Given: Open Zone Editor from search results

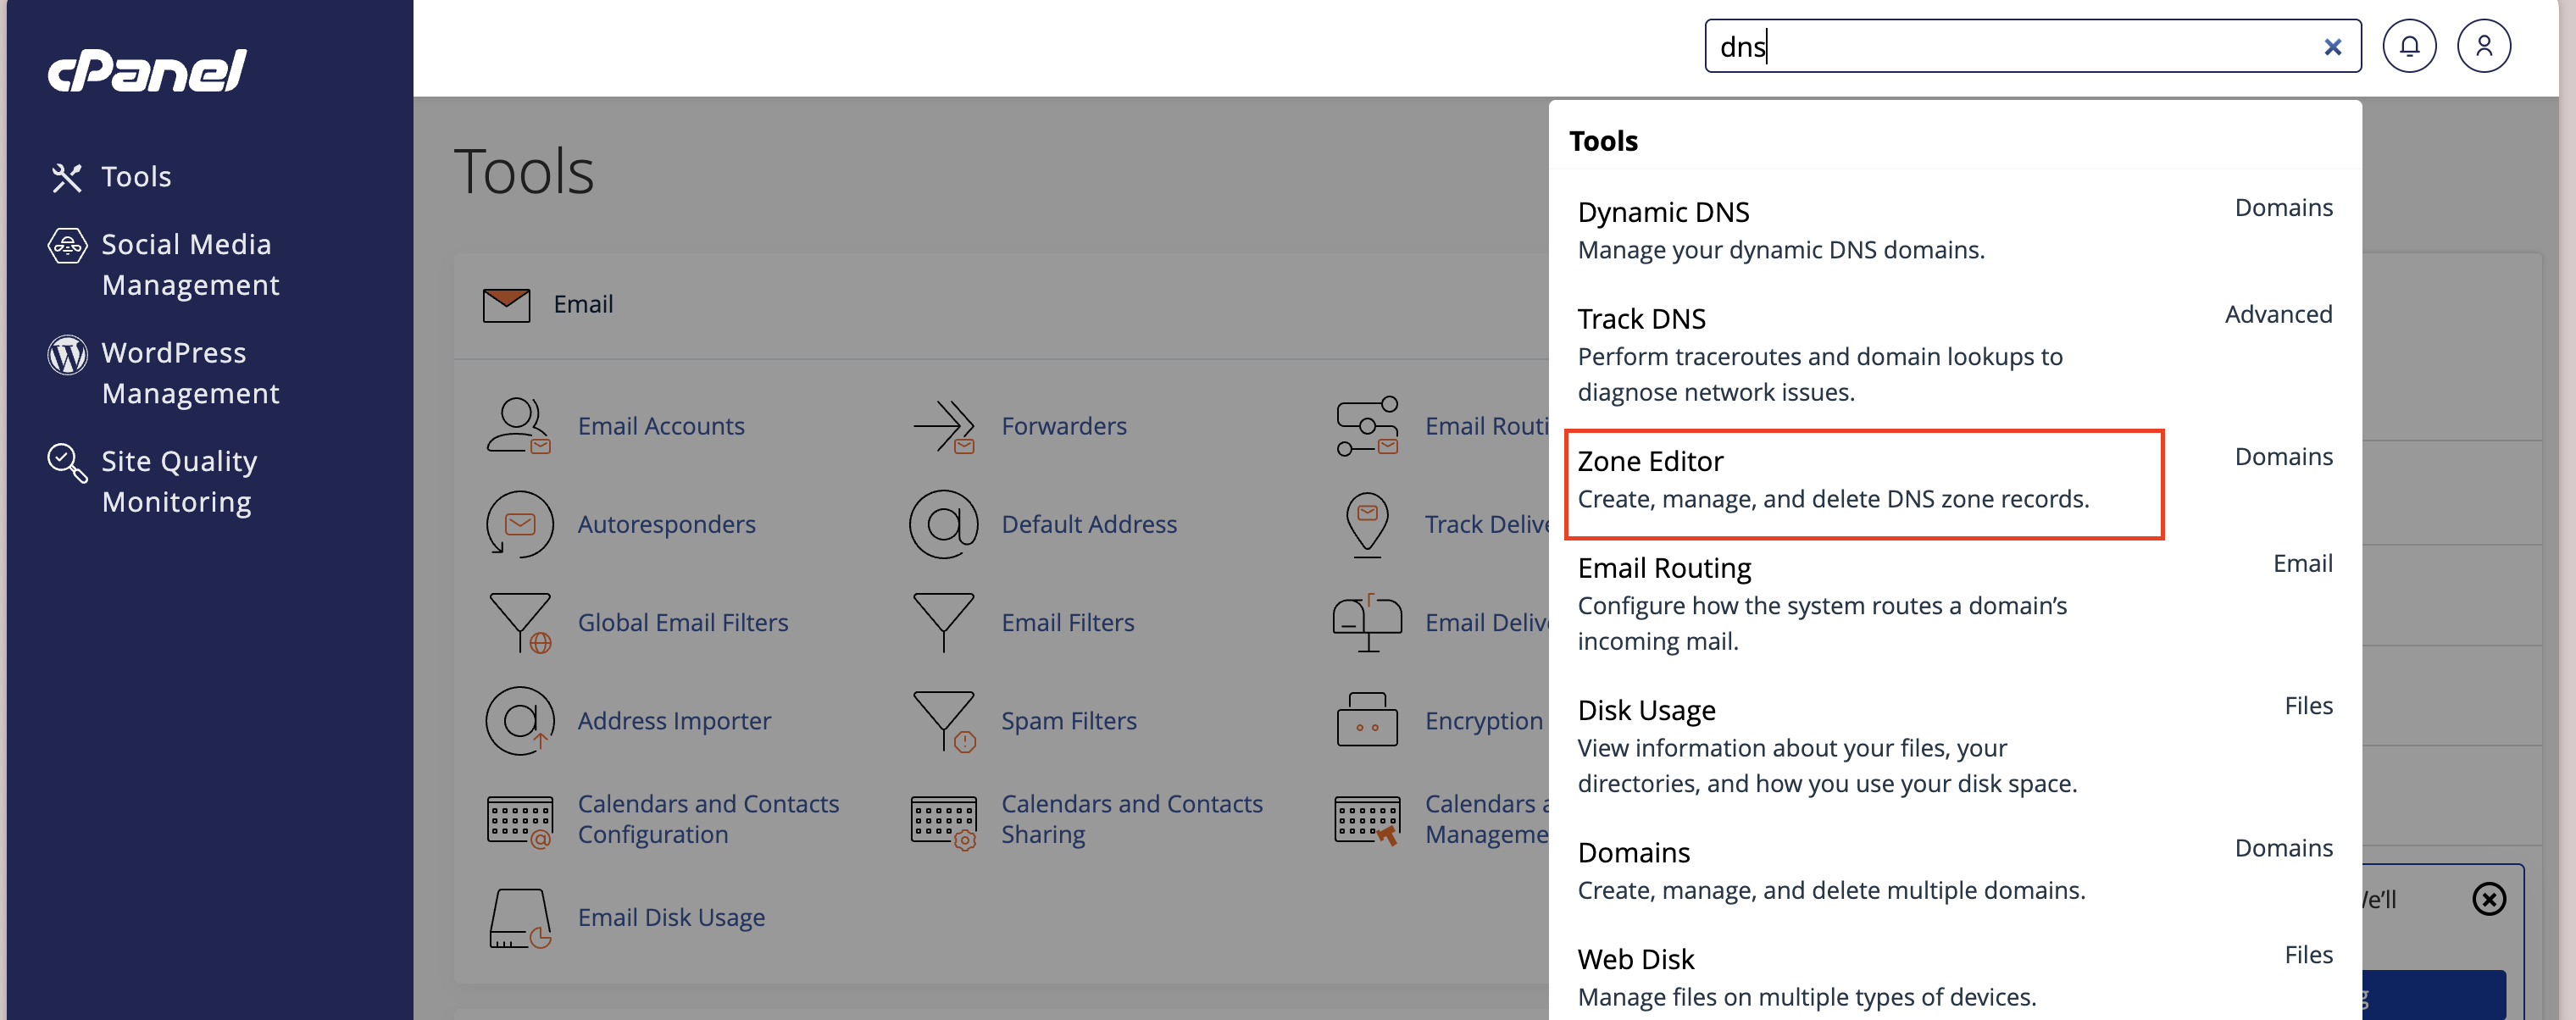Looking at the screenshot, I should 1650,462.
